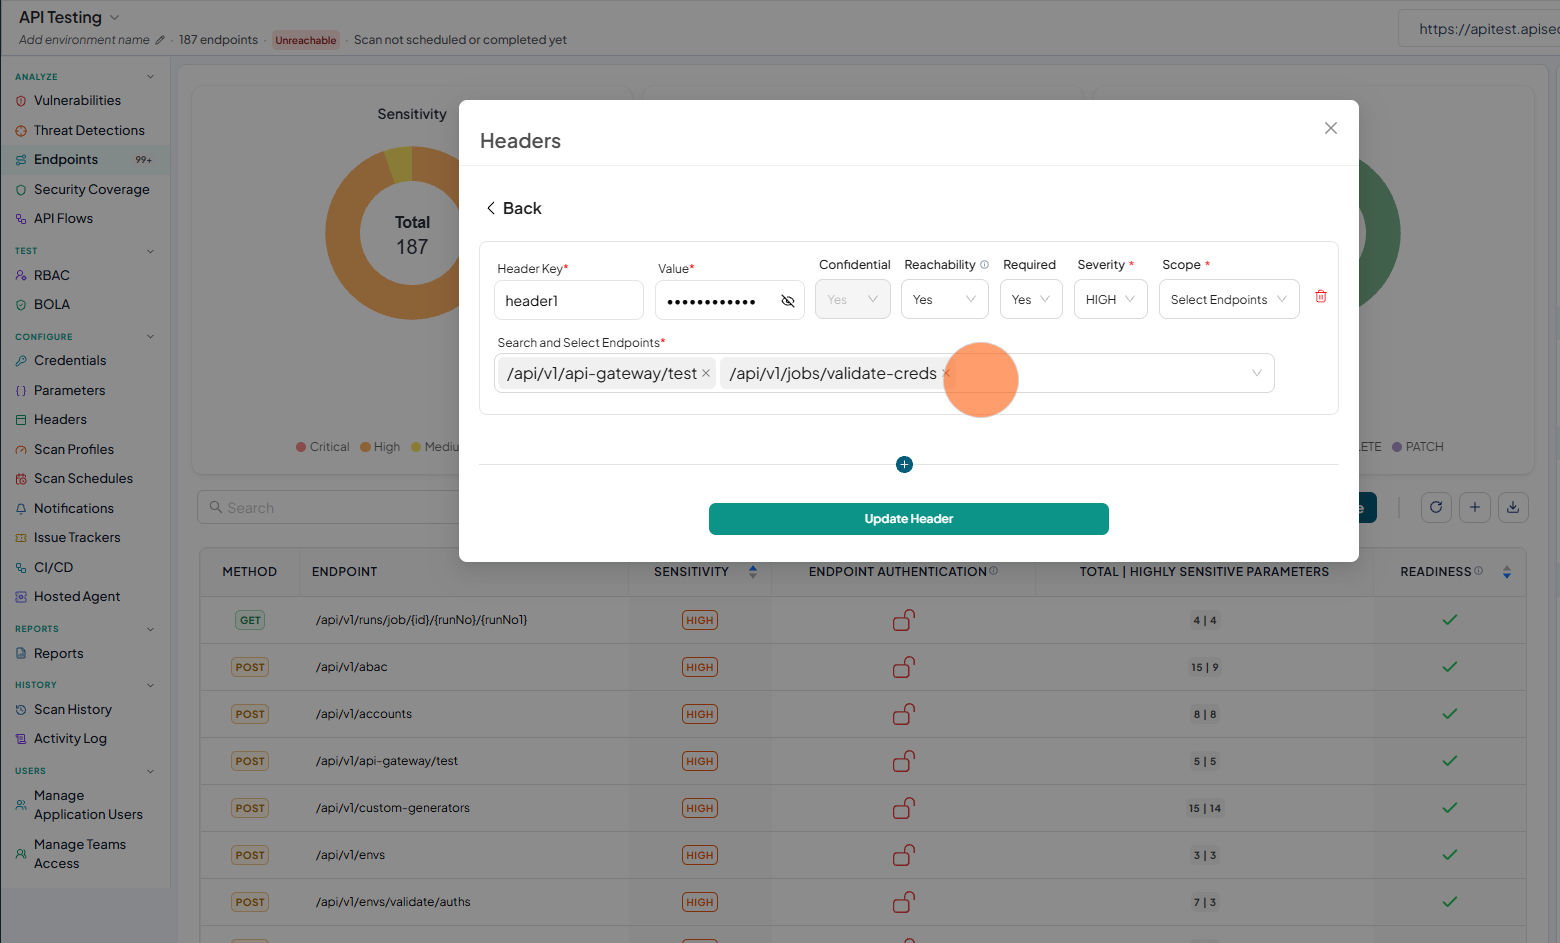
Task: Click the endpoints Search box
Action: (330, 507)
